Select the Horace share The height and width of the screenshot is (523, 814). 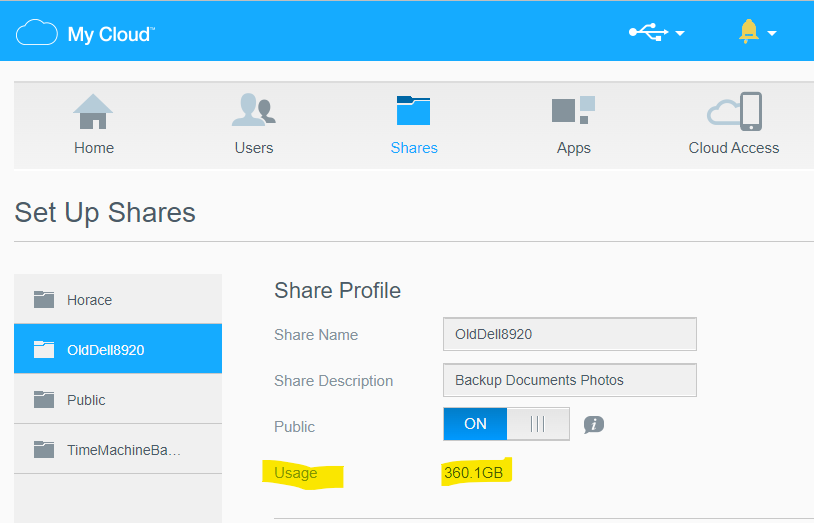pyautogui.click(x=118, y=299)
